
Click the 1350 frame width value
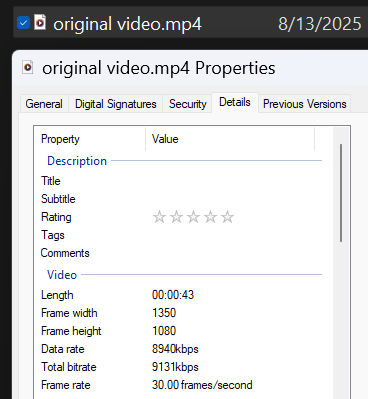click(164, 313)
